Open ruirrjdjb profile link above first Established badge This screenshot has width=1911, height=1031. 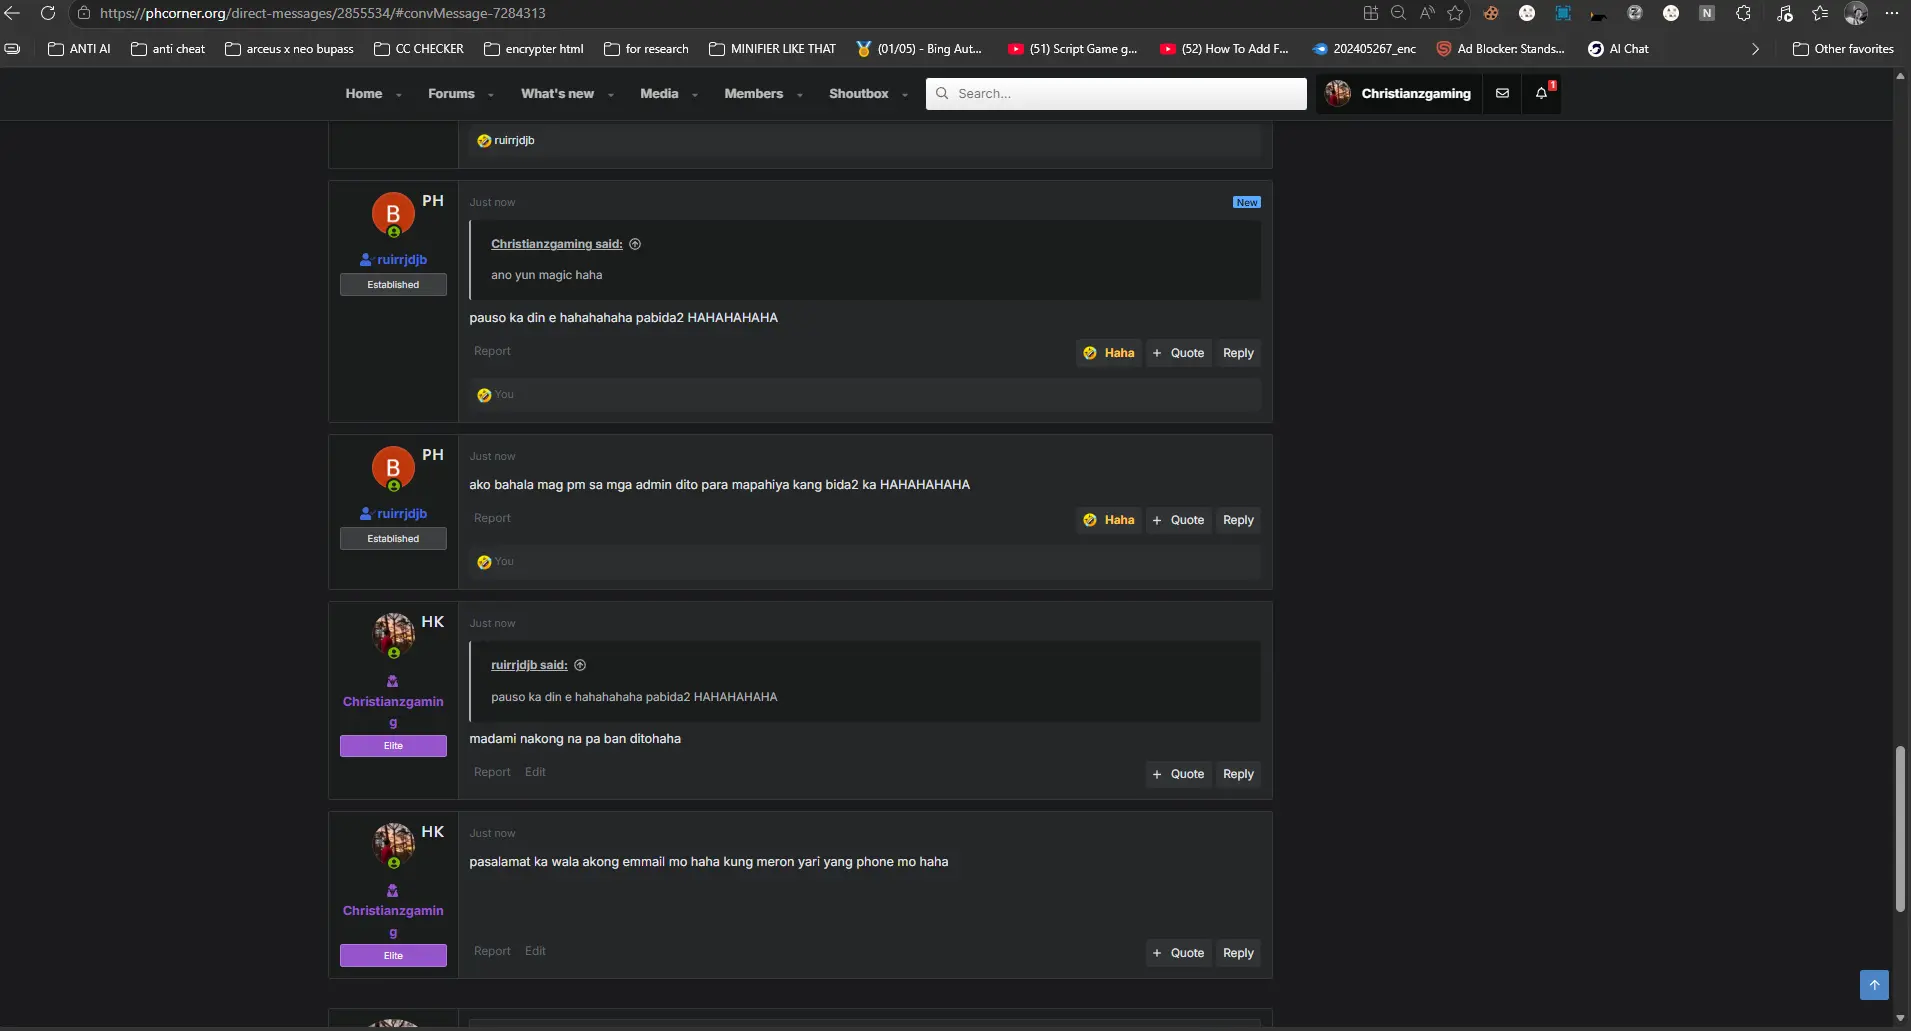coord(402,259)
